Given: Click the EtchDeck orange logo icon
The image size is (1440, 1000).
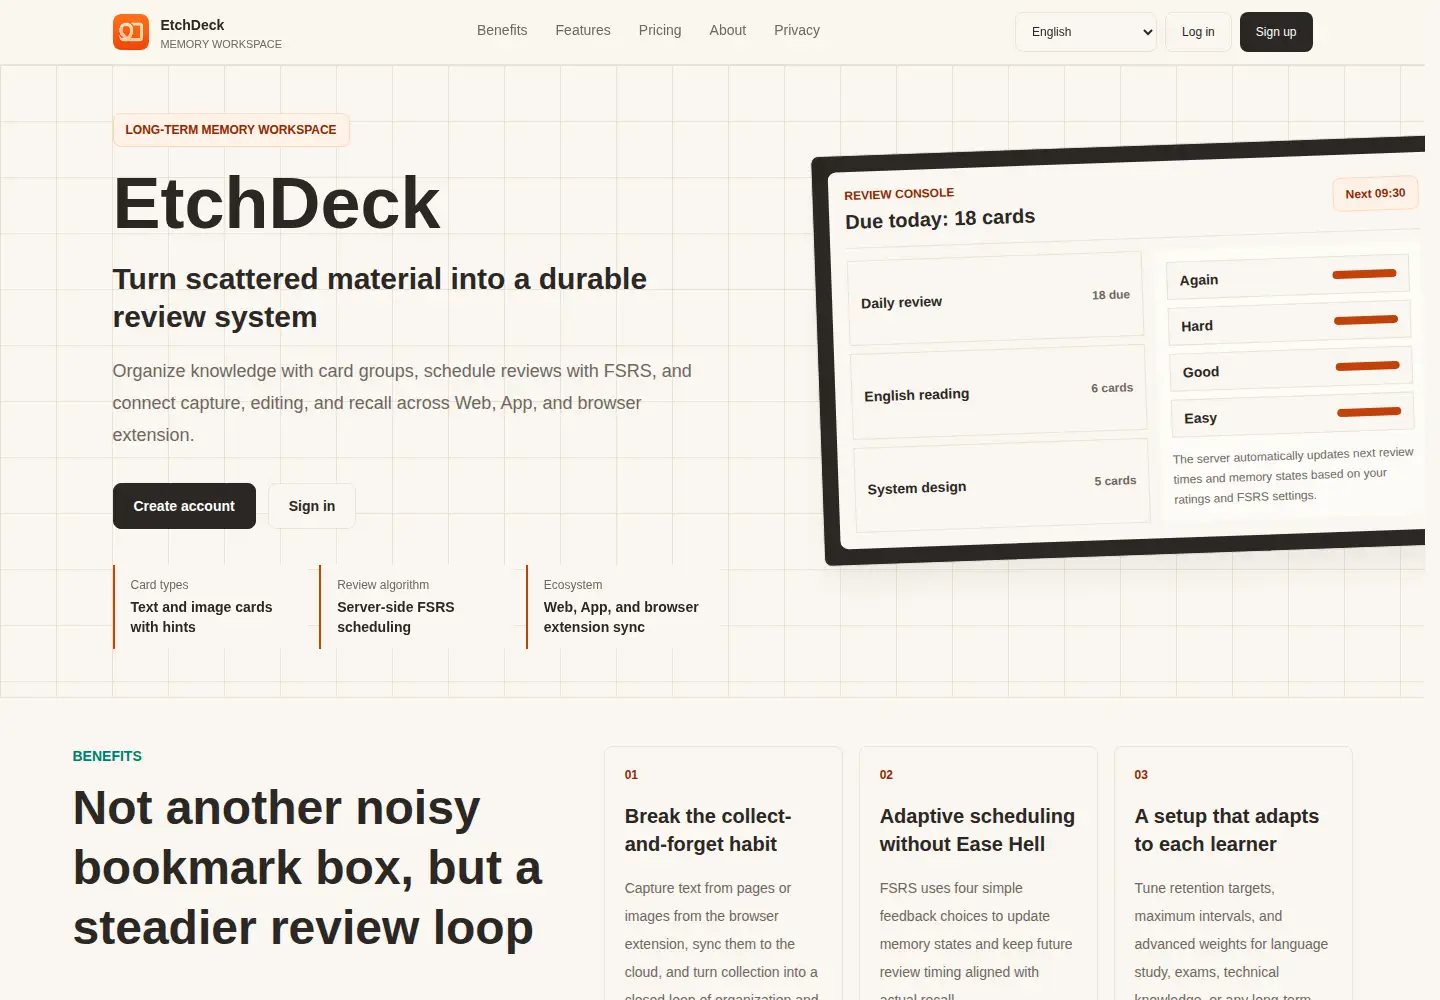Looking at the screenshot, I should coord(131,32).
